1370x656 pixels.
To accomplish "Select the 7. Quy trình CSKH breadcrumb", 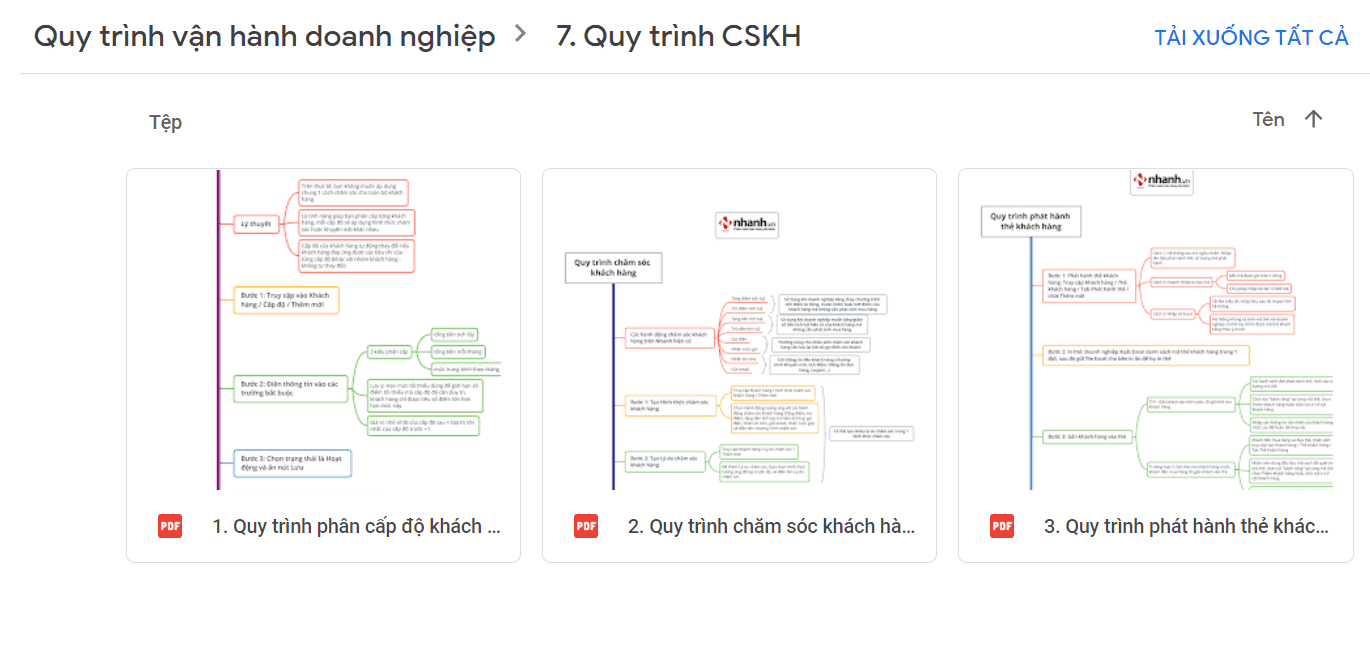I will pos(678,36).
